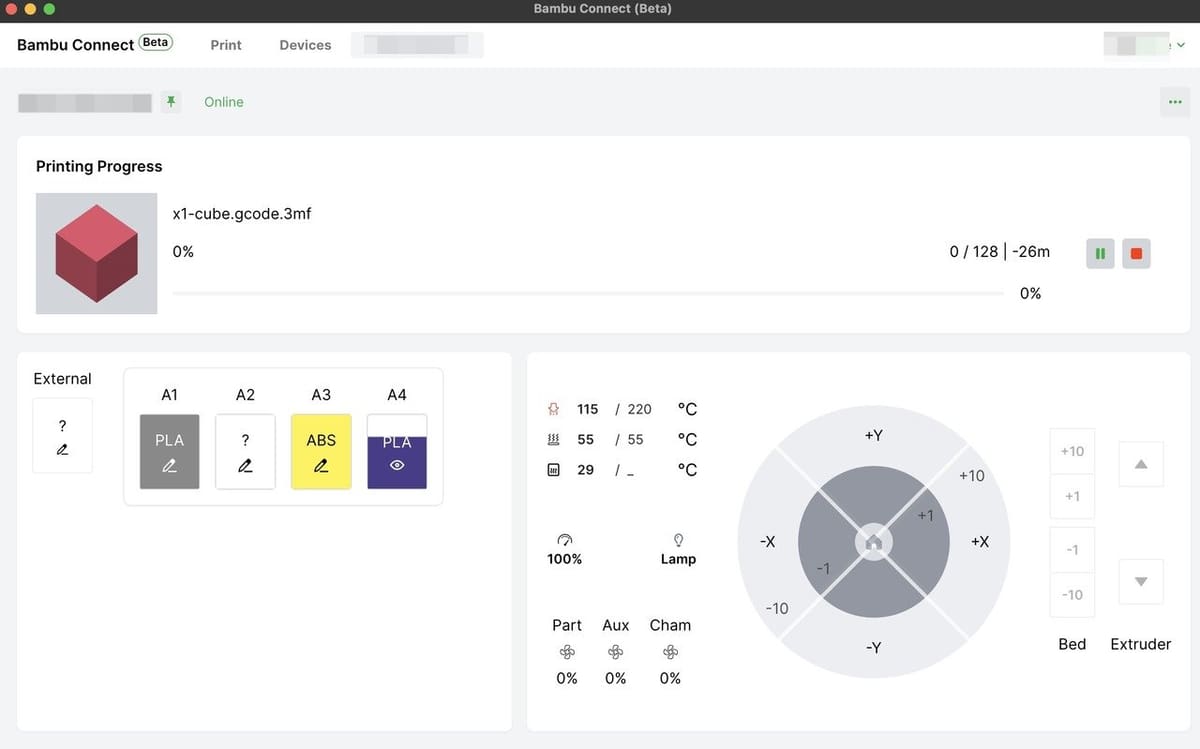Home the axes with center house icon
Screen dimensions: 1200x749
[x=873, y=542]
